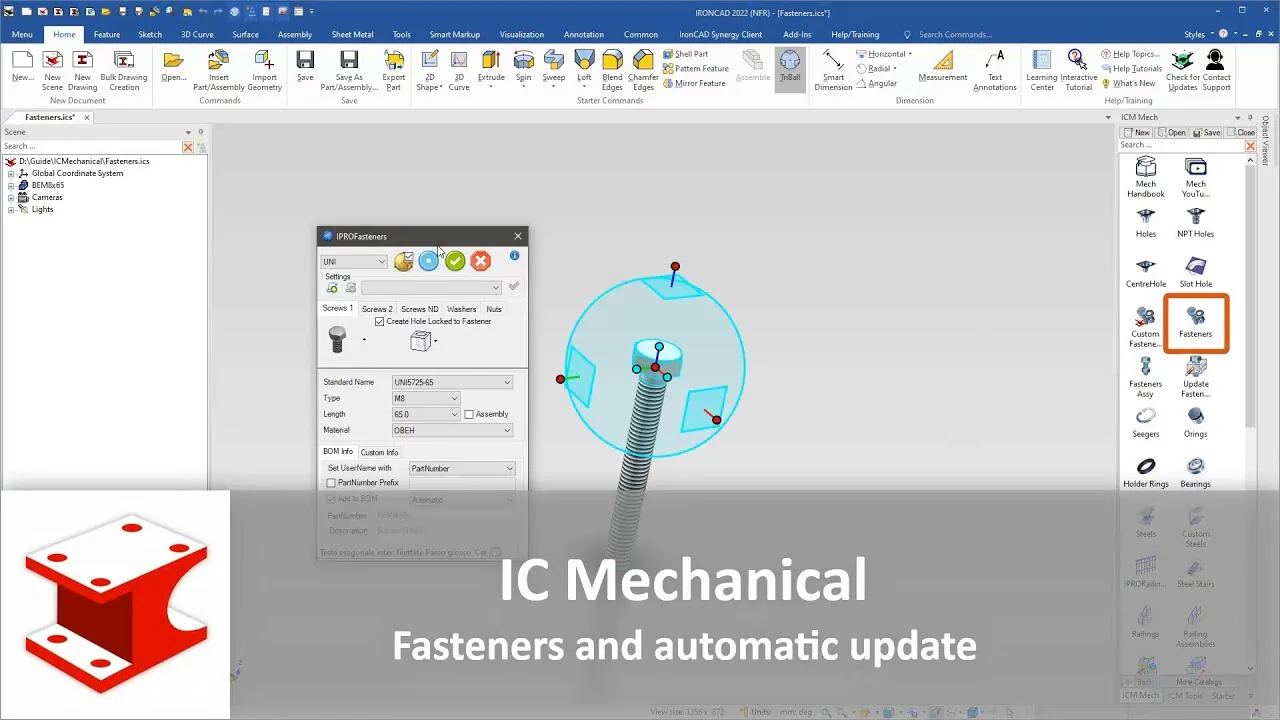The height and width of the screenshot is (720, 1280).
Task: Open the Nuts tab
Action: (x=494, y=309)
